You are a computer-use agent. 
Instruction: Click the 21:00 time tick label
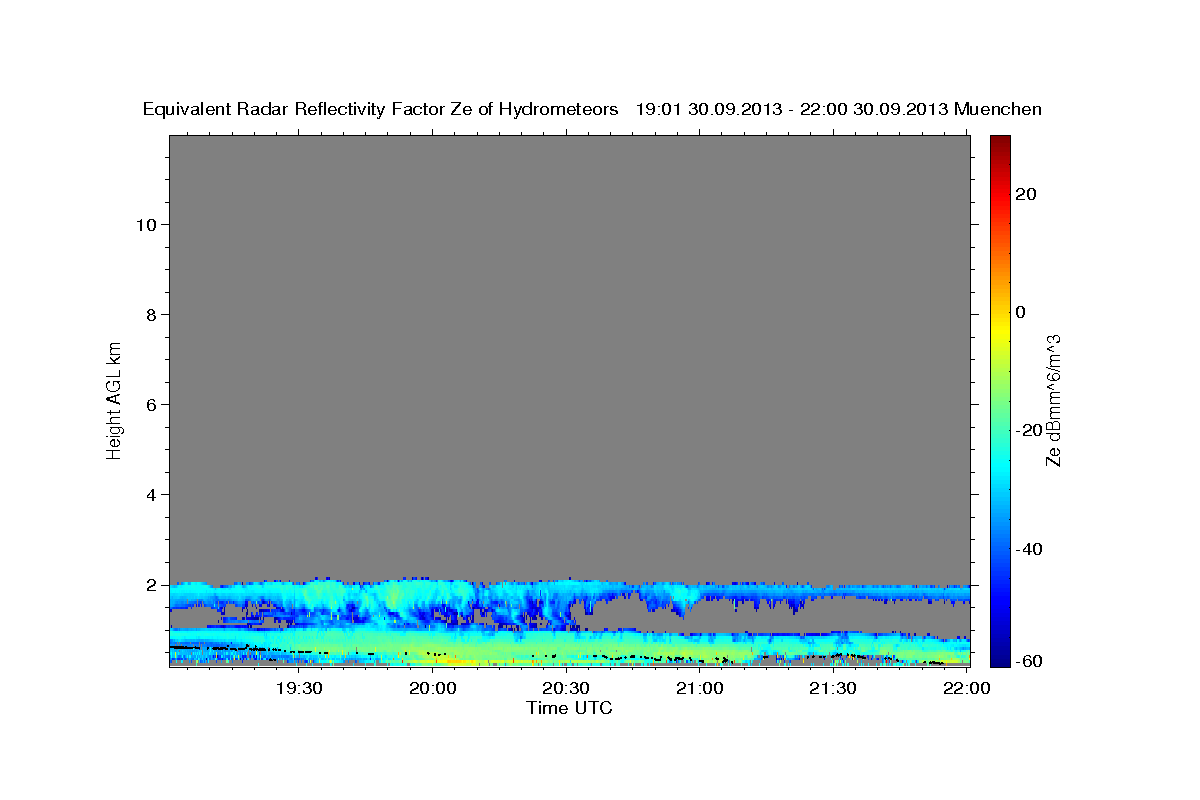click(x=700, y=689)
